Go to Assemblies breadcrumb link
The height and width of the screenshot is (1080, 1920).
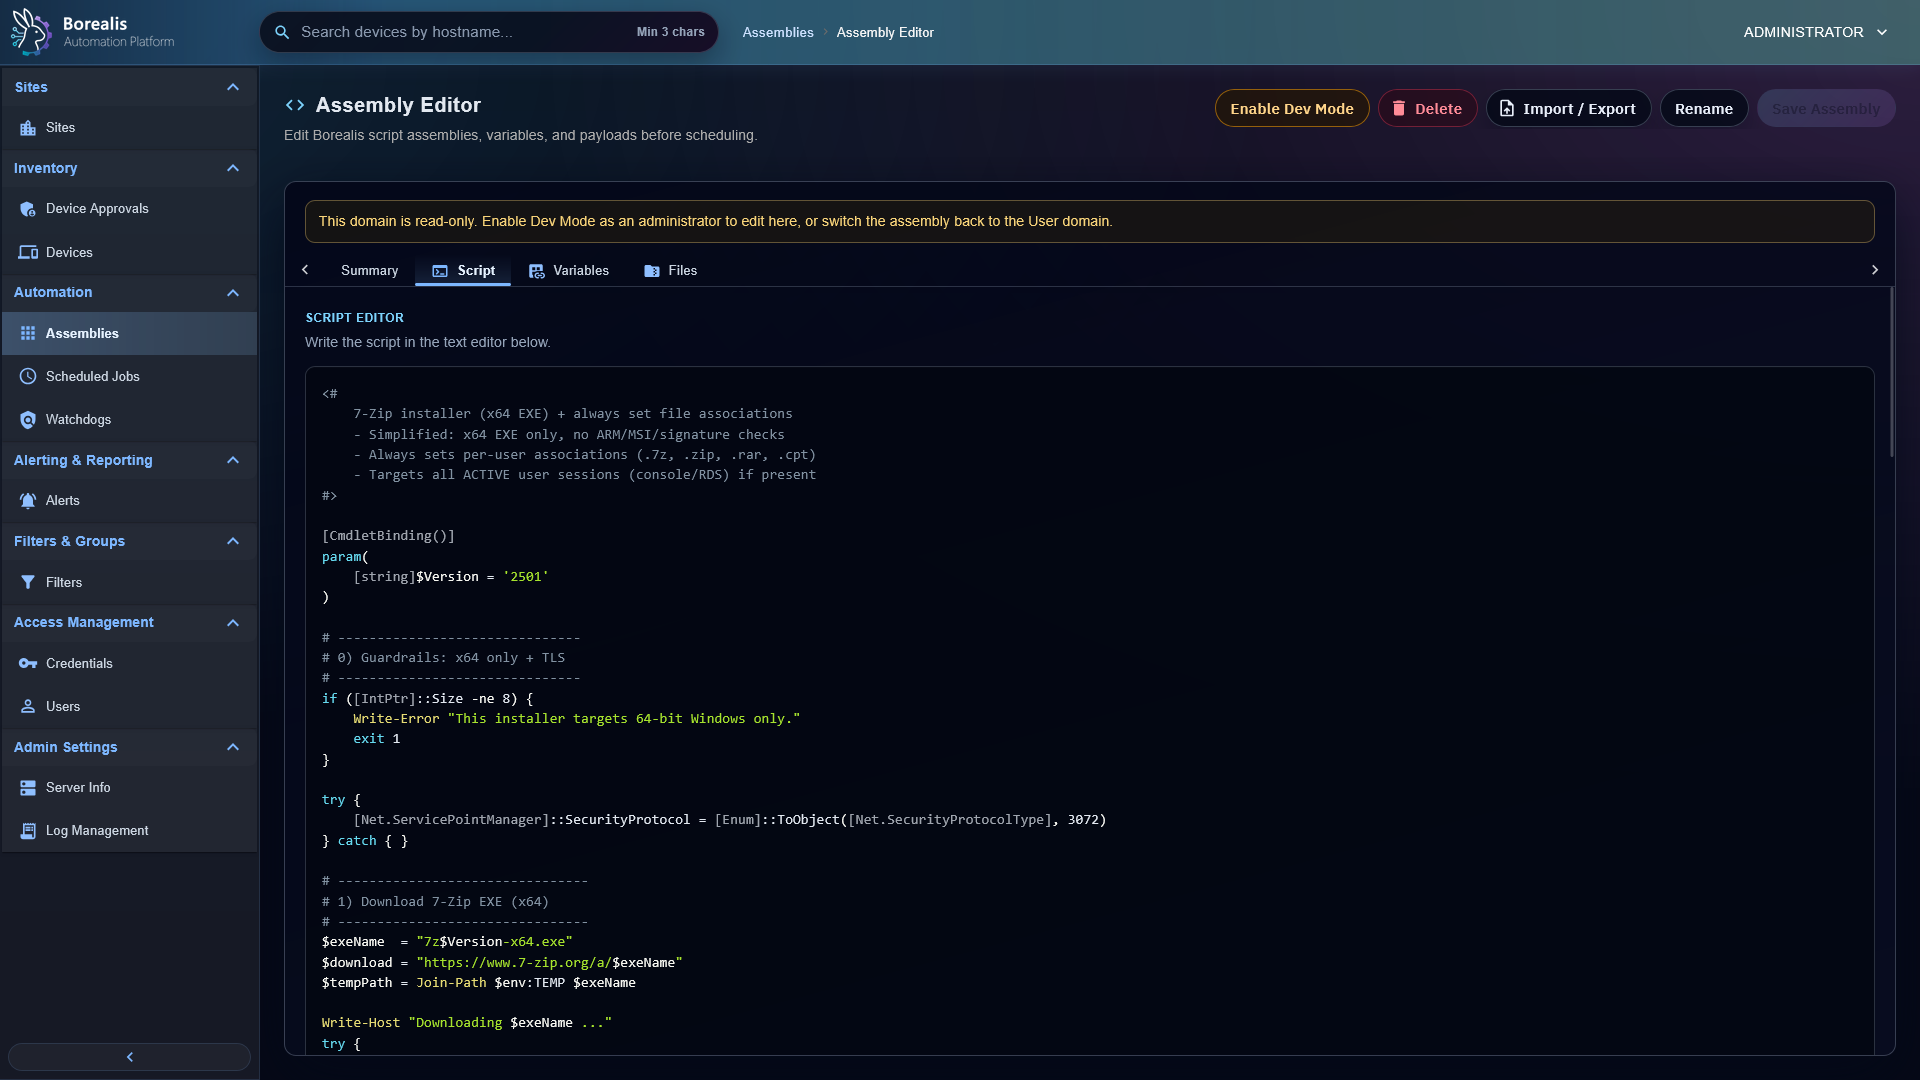[x=778, y=32]
